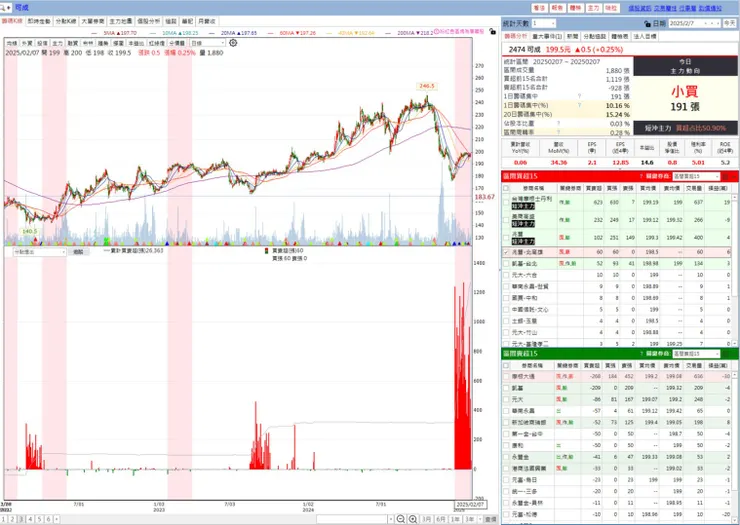Click the scroll-down arrow of buy table
Screen dimensions: 740x525
[x=736, y=344]
